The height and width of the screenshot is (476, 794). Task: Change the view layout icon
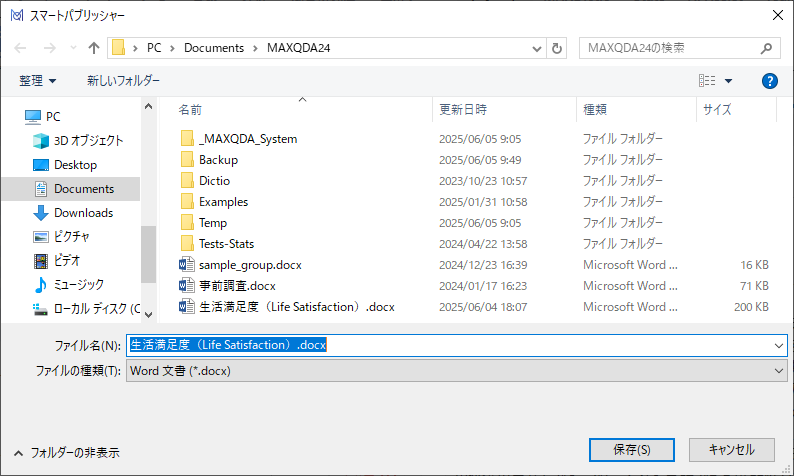point(707,81)
